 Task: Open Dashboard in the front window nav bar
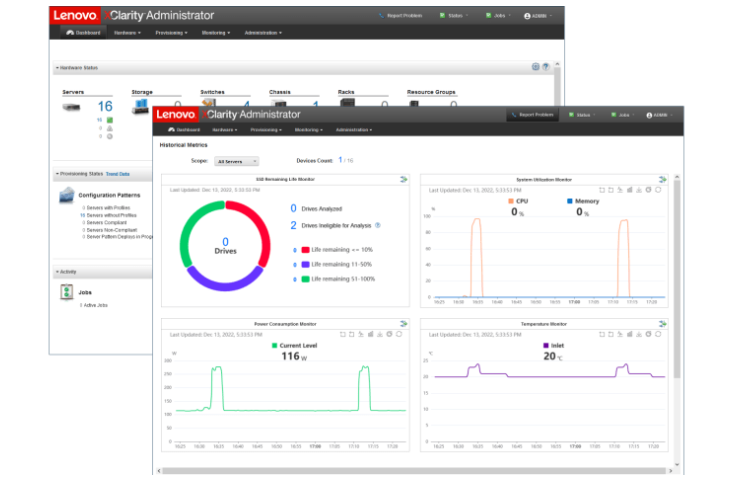[x=184, y=129]
